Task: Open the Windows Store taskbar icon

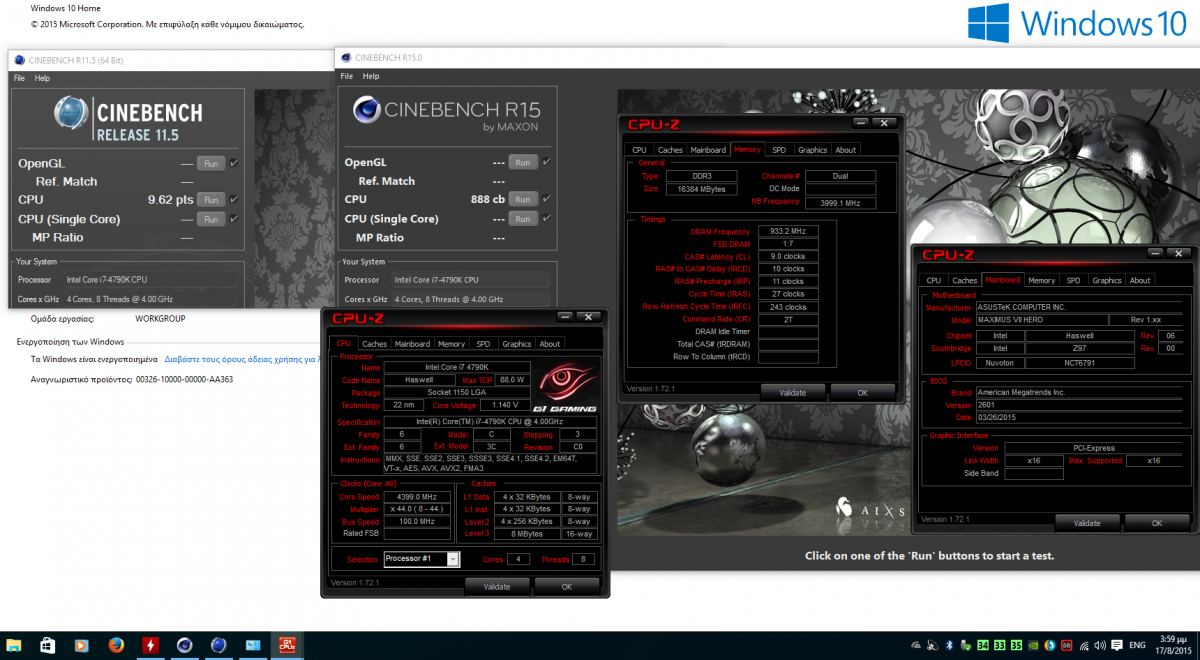Action: 47,646
